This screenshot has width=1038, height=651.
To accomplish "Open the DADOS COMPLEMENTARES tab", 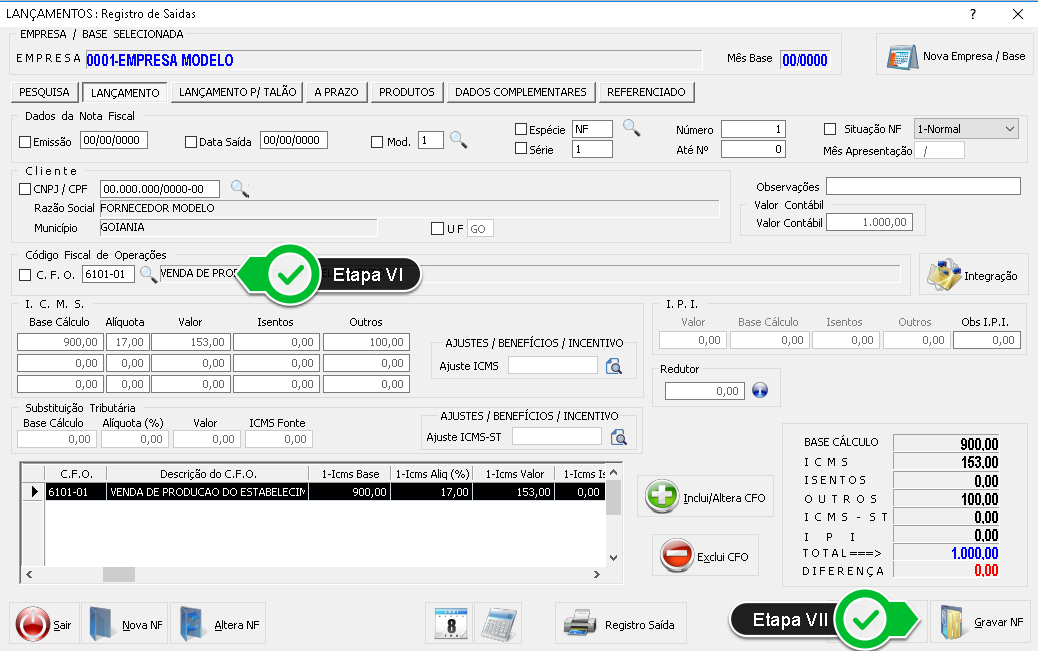I will tap(520, 92).
